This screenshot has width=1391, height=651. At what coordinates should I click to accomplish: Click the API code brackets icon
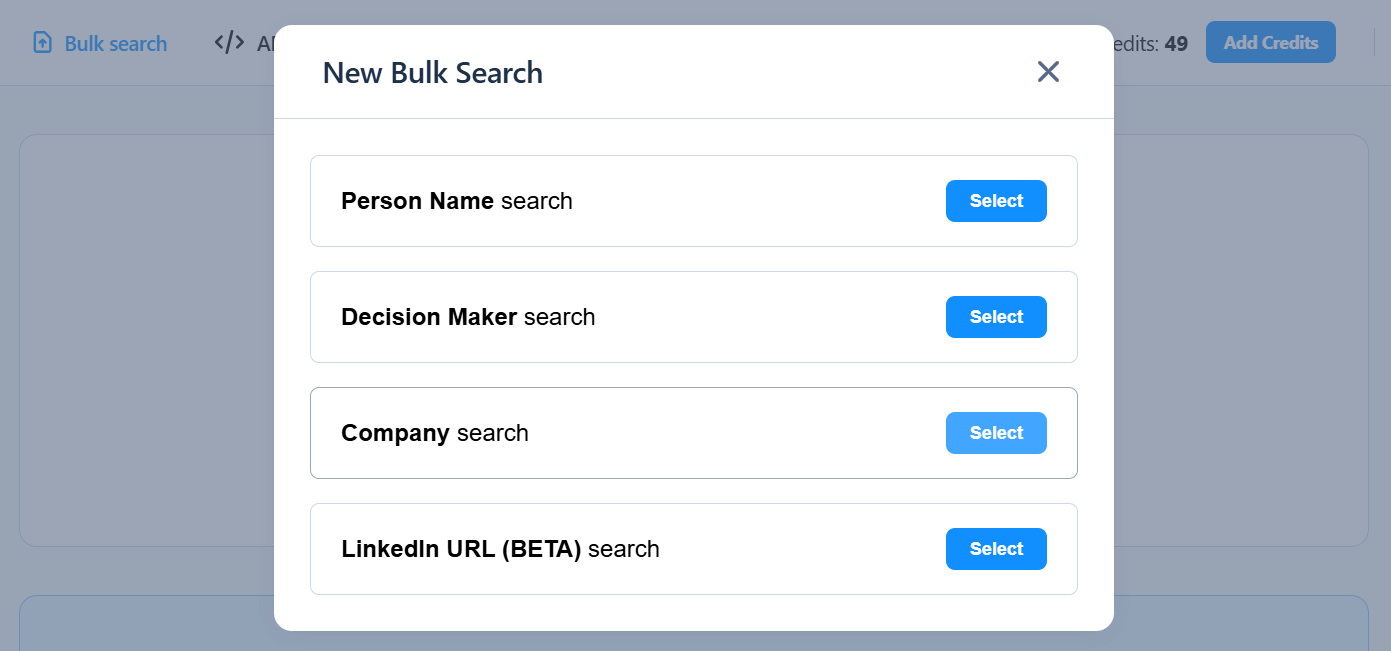[229, 43]
